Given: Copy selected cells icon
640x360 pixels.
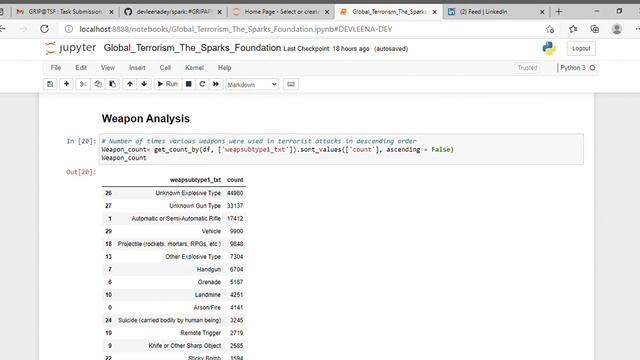Looking at the screenshot, I should click(98, 84).
